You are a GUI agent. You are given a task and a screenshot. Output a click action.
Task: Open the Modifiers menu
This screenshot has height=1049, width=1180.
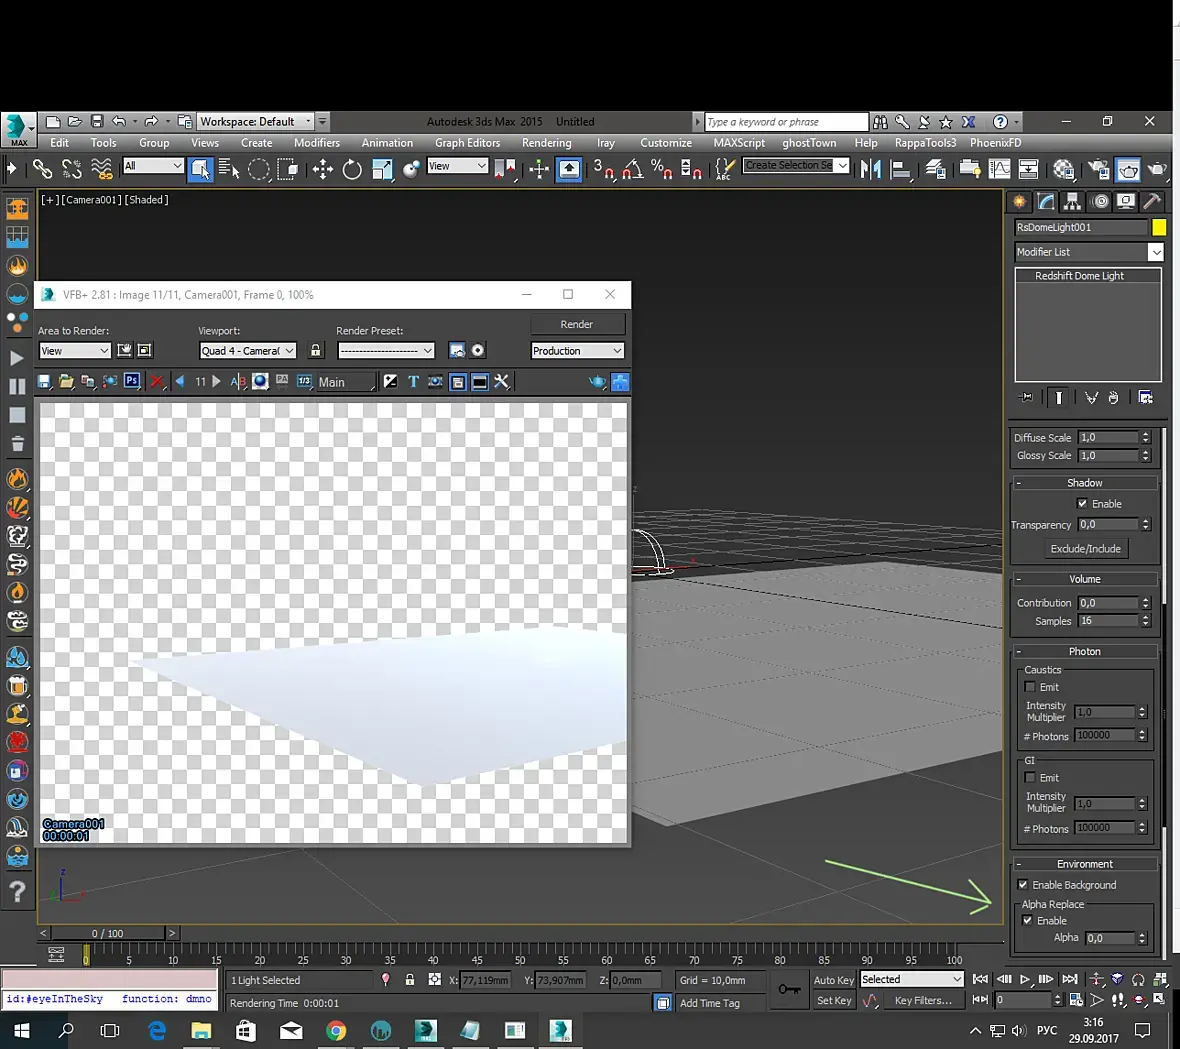tap(316, 143)
